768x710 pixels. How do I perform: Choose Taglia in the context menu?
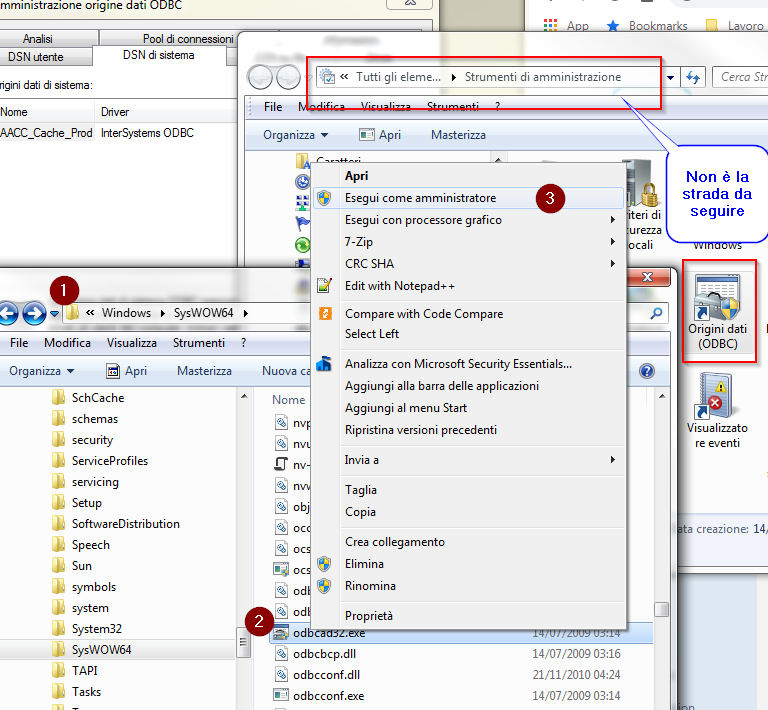click(x=361, y=490)
